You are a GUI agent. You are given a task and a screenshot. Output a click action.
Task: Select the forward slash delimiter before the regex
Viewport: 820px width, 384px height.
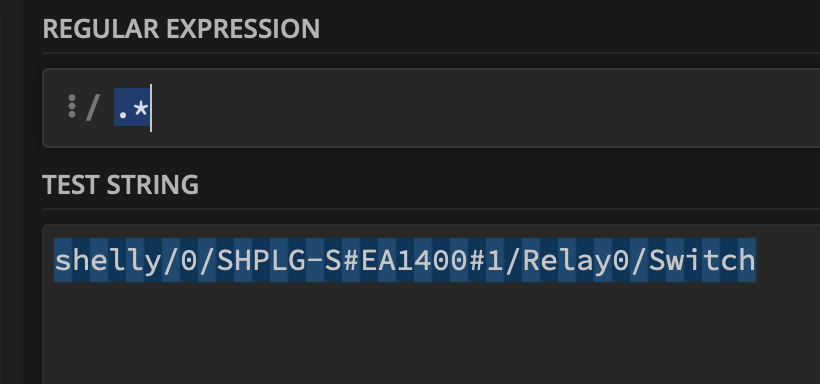pos(93,107)
